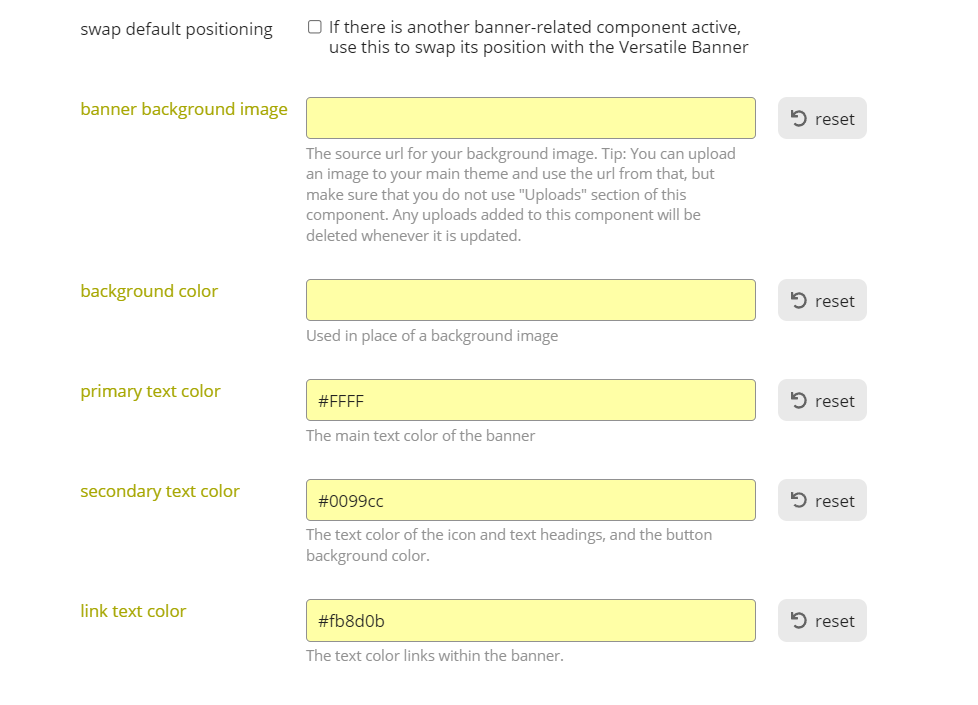Enable the swap default positioning checkbox
Viewport: 978px width, 705px height.
click(x=315, y=27)
